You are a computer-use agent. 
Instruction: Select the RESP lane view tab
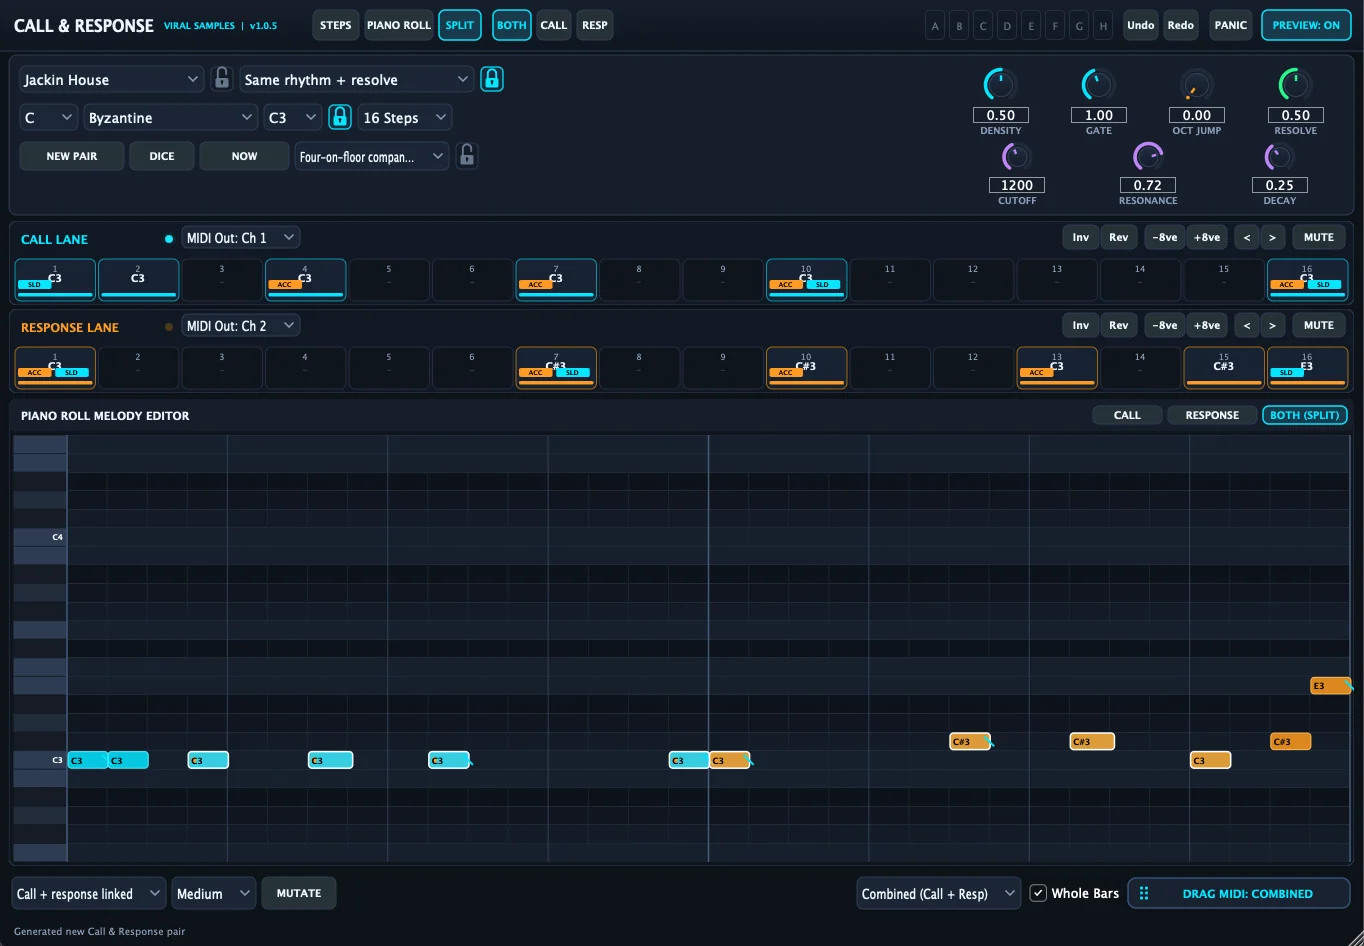[x=595, y=25]
